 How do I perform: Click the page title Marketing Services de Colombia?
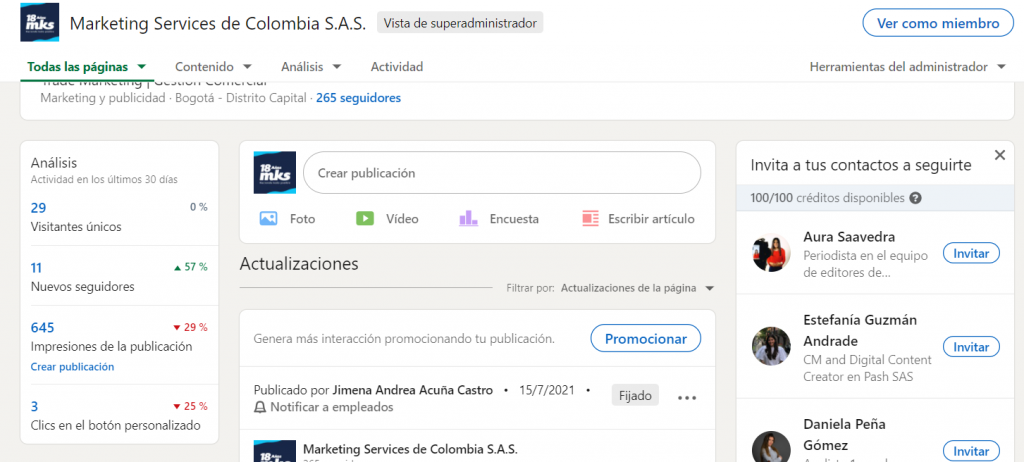(x=217, y=24)
